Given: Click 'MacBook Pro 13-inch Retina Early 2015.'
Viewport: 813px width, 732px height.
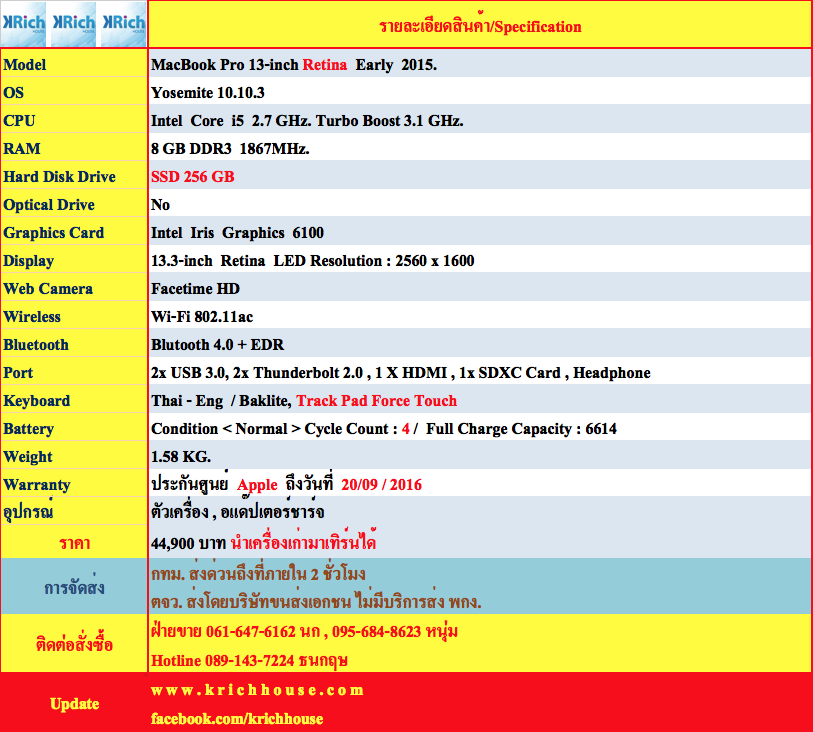Looking at the screenshot, I should click(294, 65).
